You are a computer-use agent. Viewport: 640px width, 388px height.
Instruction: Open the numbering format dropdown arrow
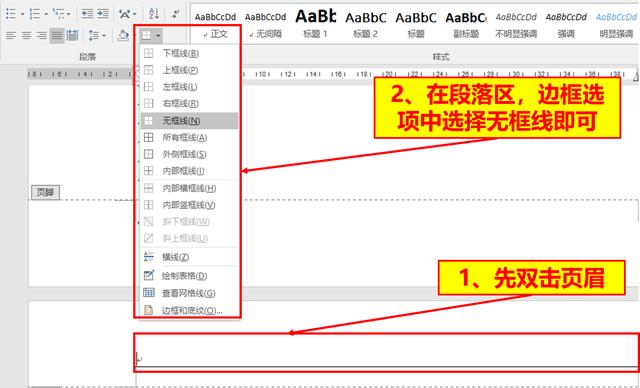[46, 14]
